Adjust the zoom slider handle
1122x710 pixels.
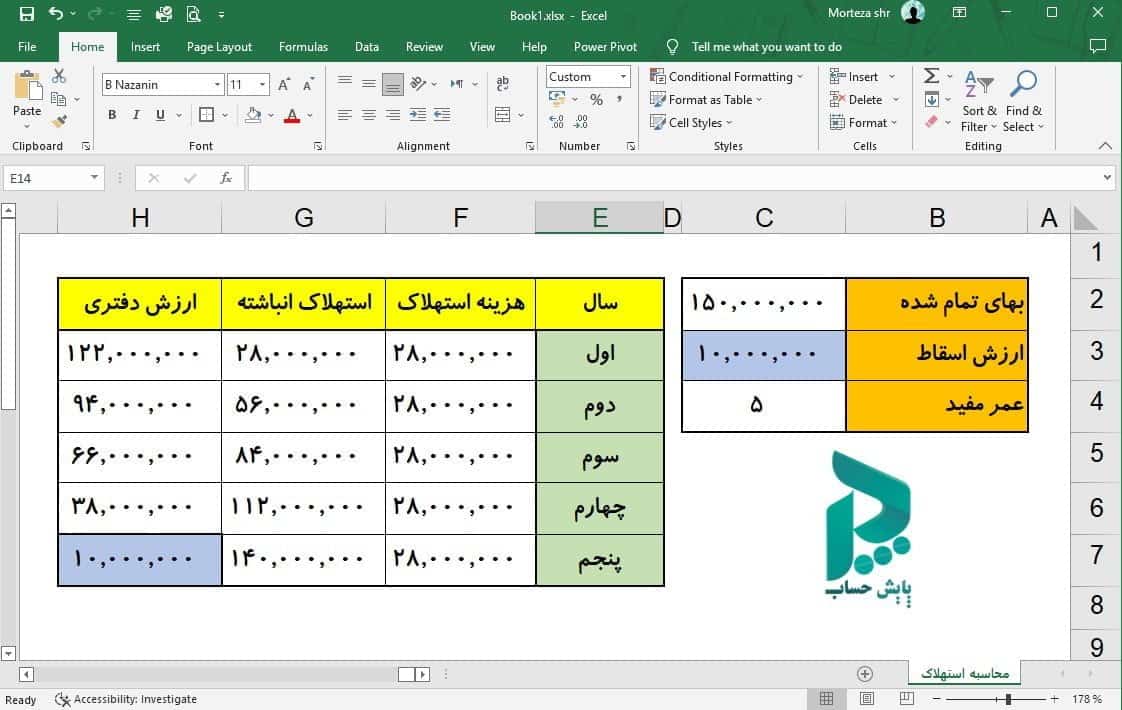[1008, 699]
